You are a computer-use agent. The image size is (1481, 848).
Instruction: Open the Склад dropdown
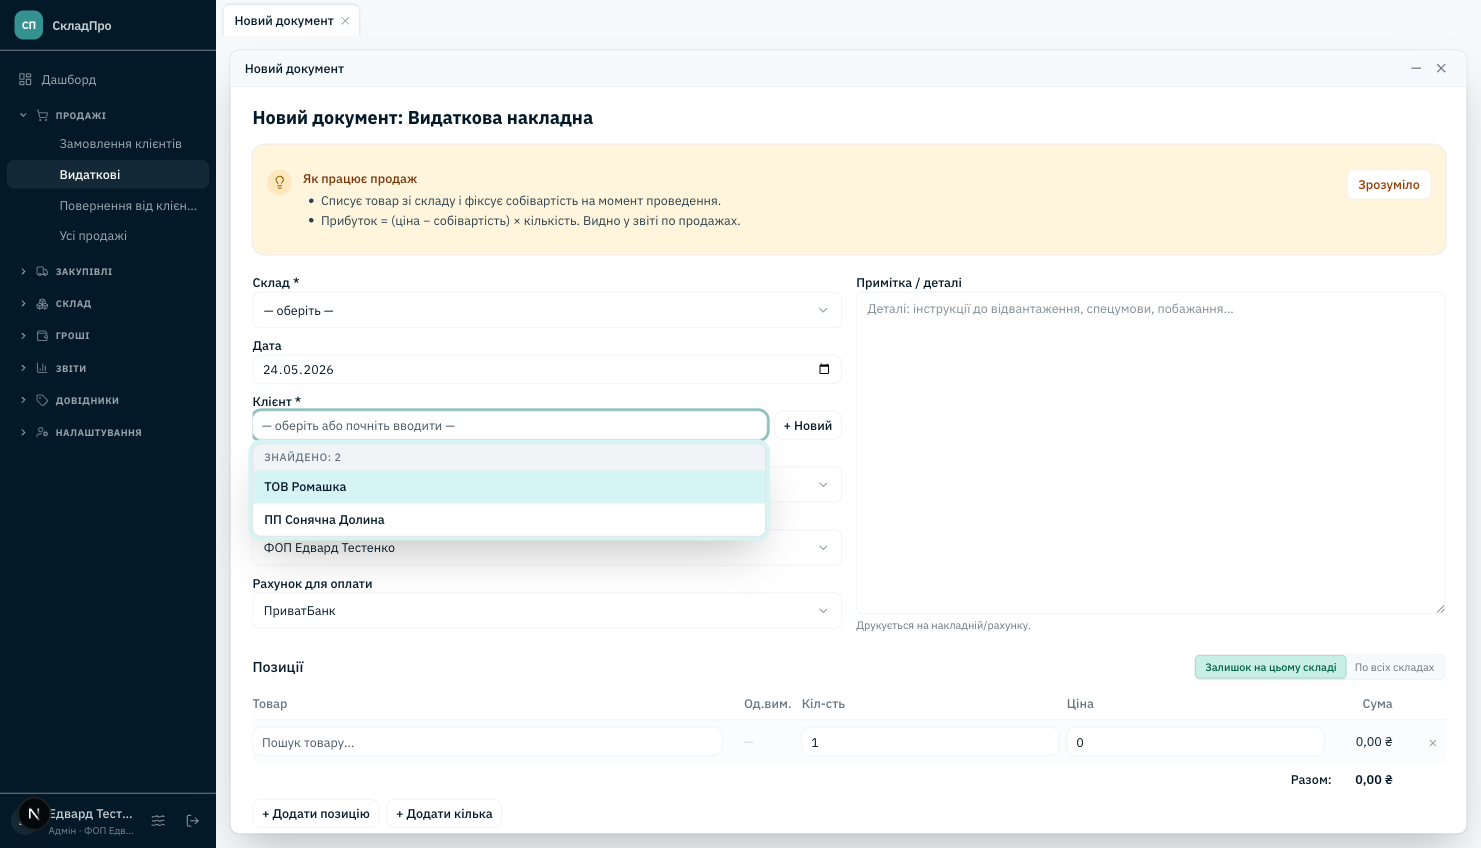click(x=547, y=310)
